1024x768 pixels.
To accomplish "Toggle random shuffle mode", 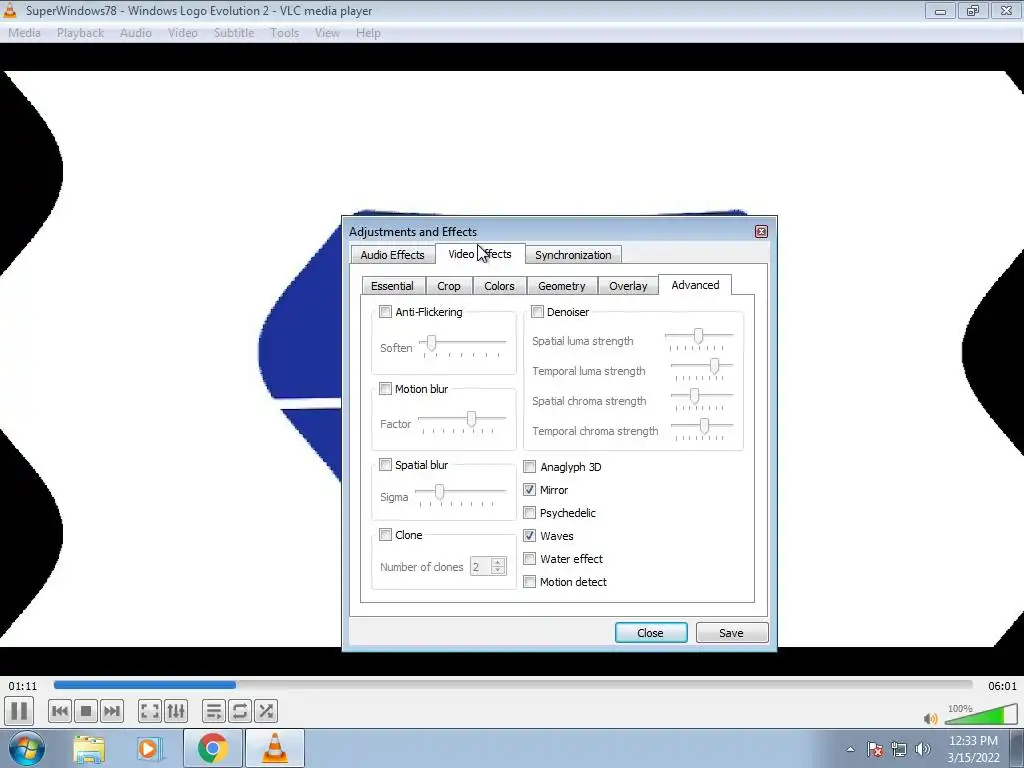I will [266, 711].
